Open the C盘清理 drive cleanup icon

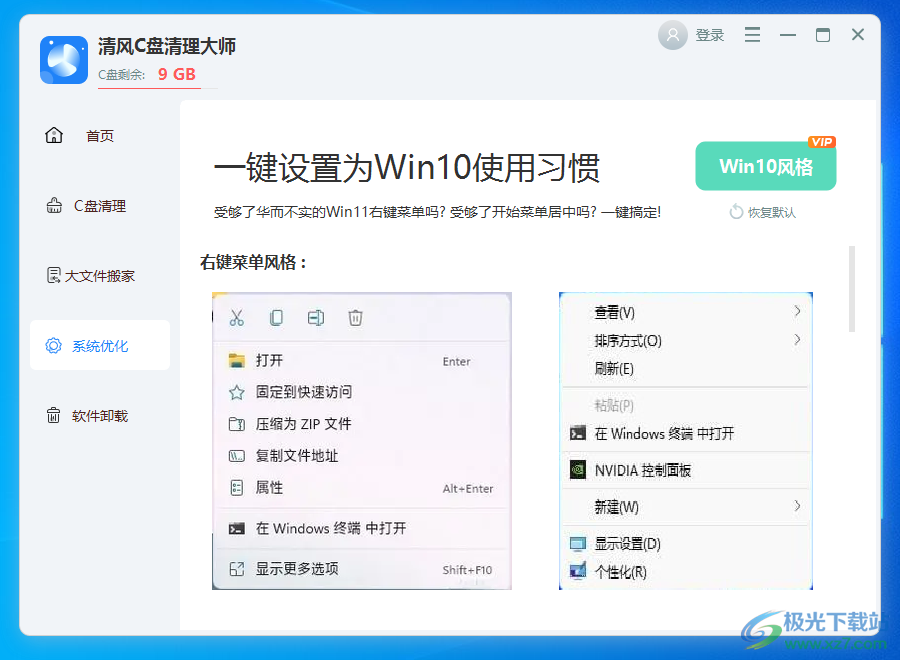pyautogui.click(x=53, y=205)
